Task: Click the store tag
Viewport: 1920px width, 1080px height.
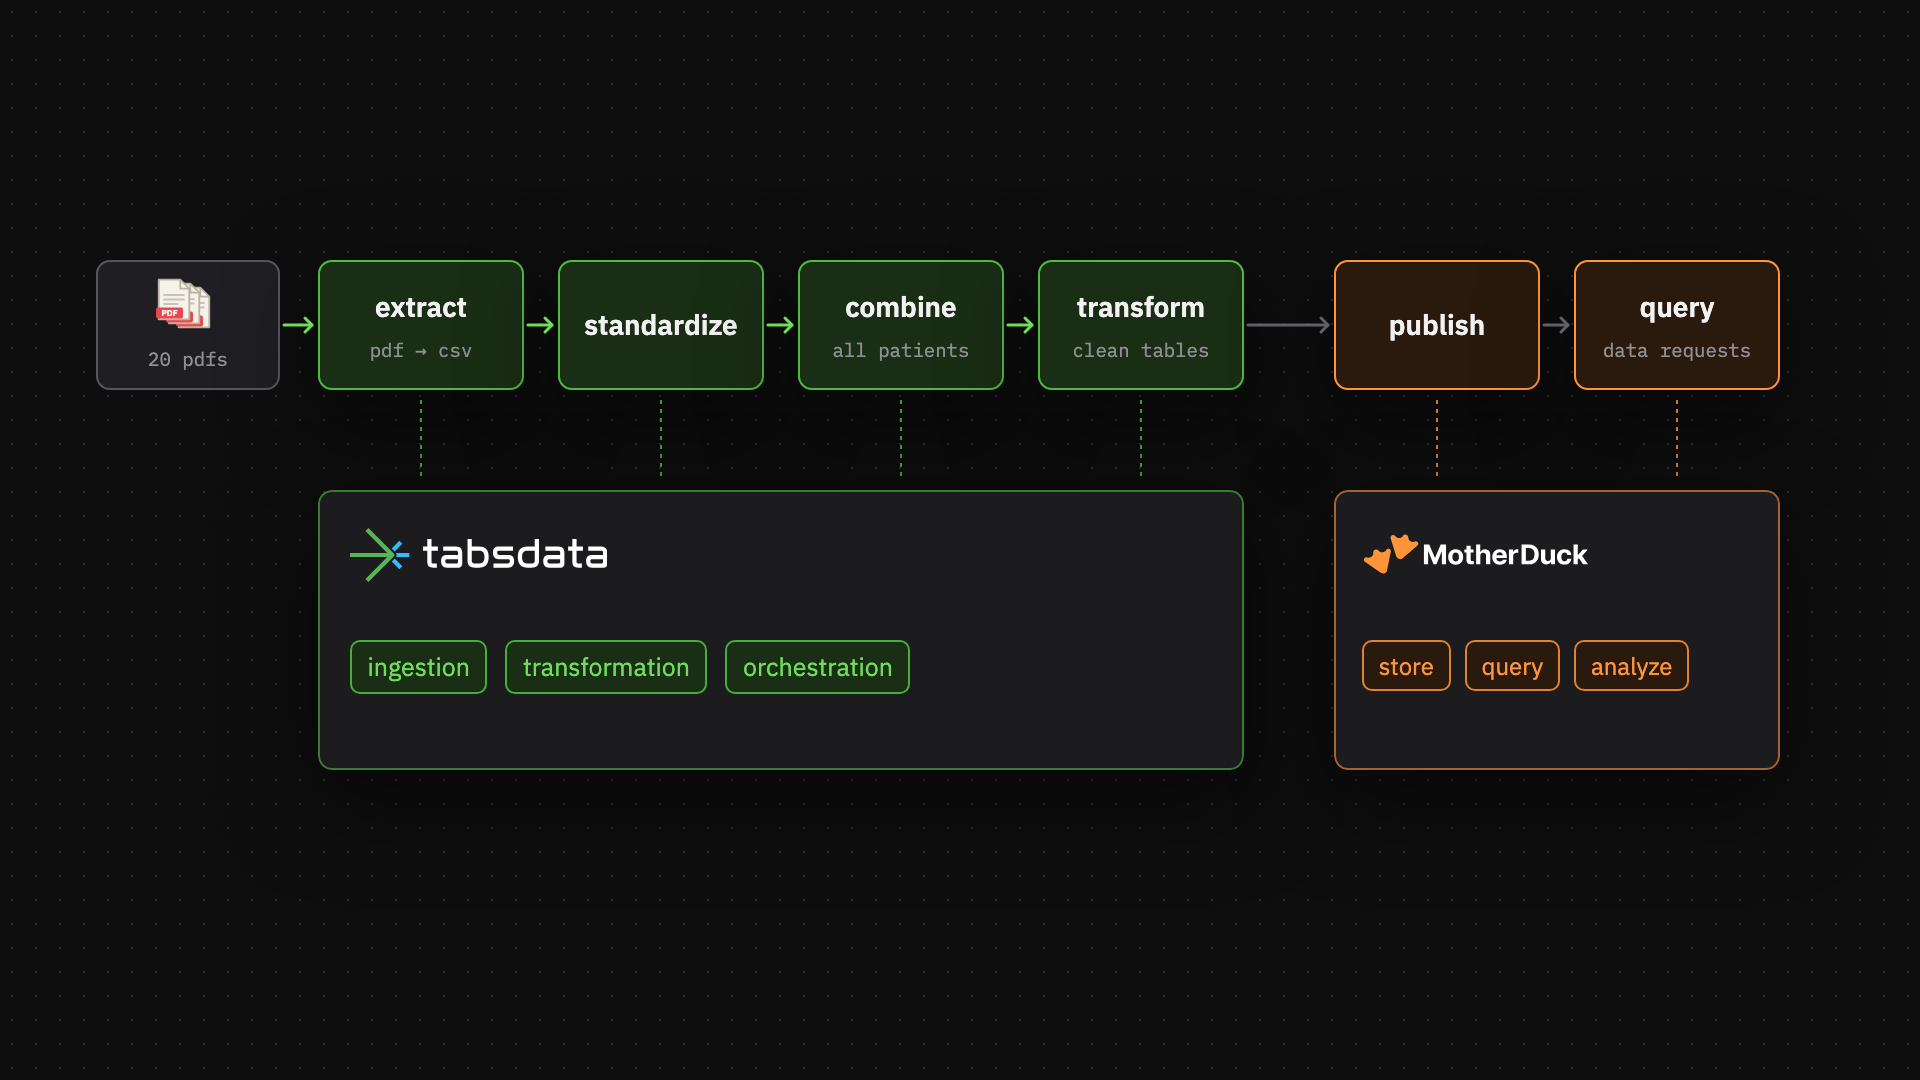Action: point(1406,666)
